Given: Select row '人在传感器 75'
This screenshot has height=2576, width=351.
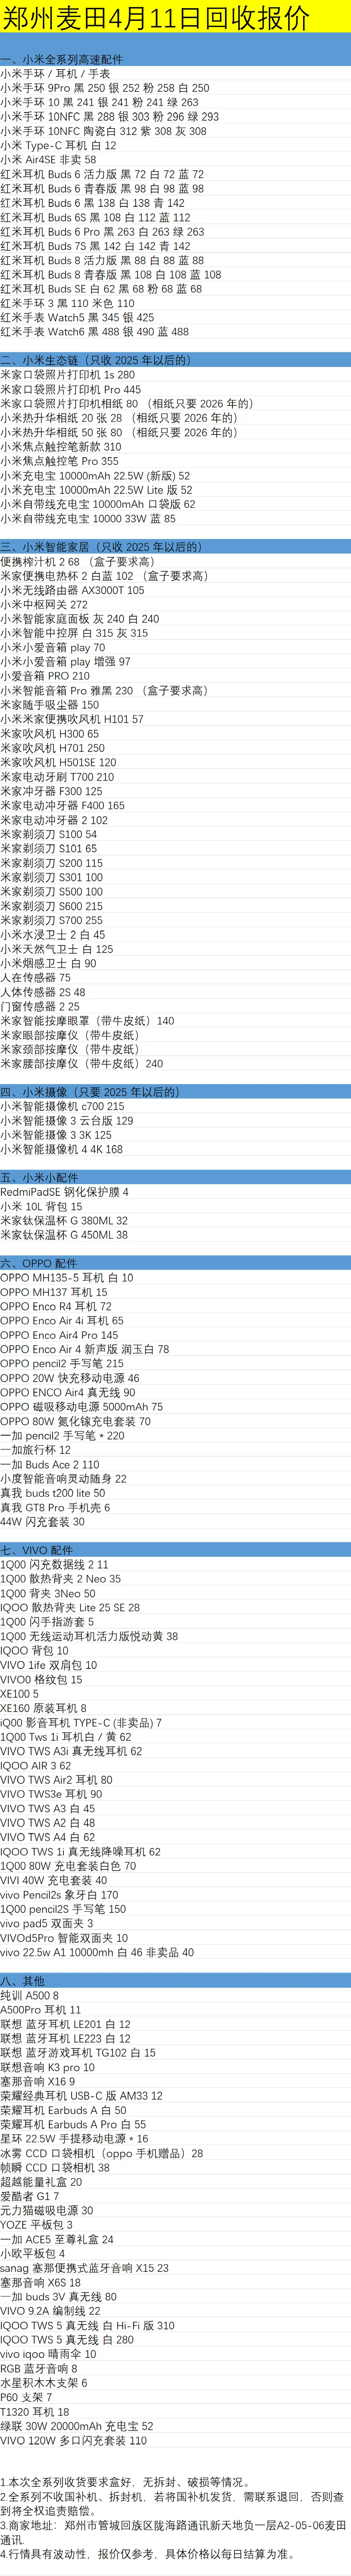Looking at the screenshot, I should 36,978.
